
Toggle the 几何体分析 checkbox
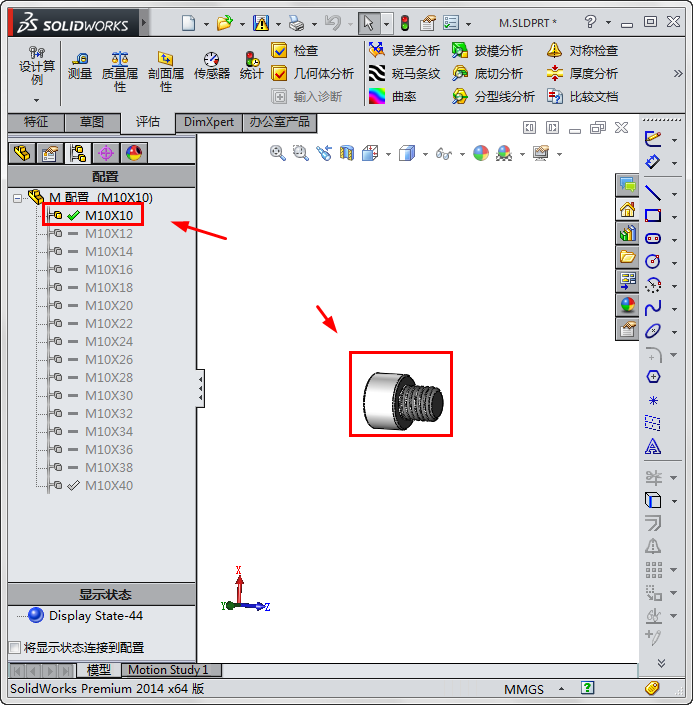(280, 73)
